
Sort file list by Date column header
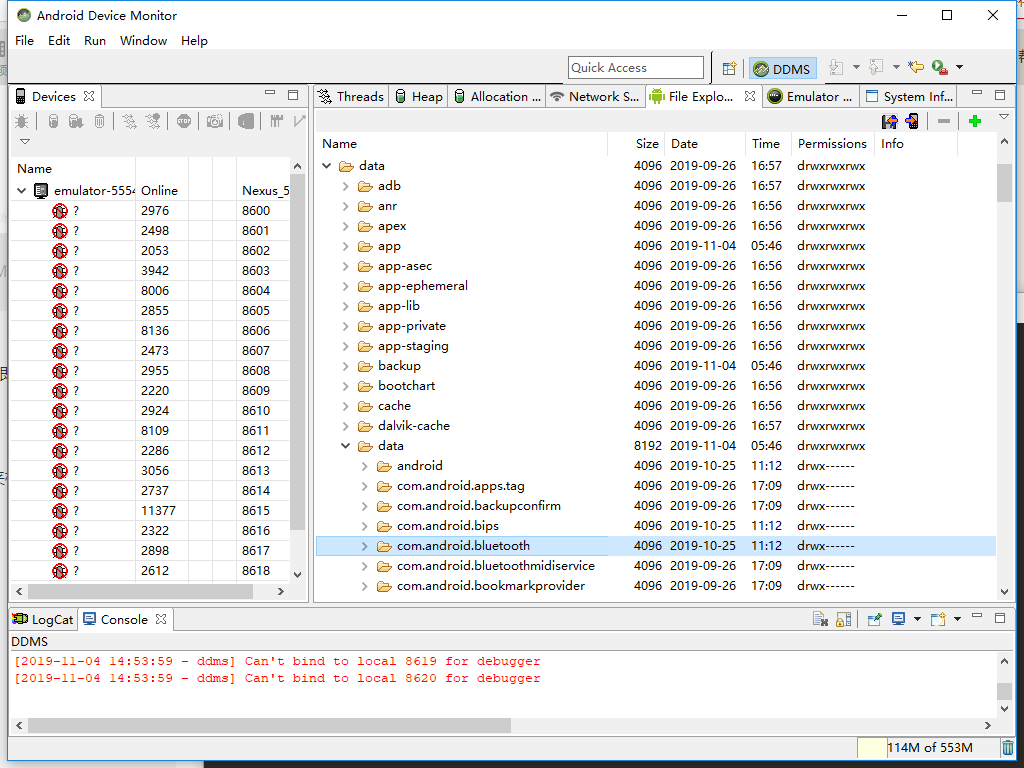click(705, 144)
